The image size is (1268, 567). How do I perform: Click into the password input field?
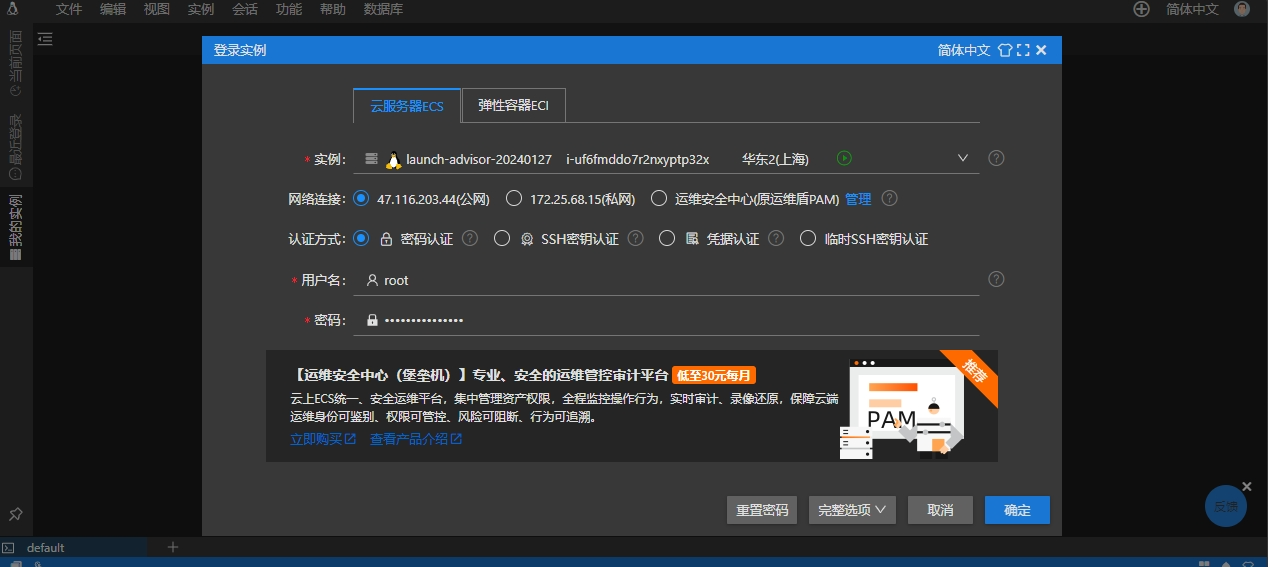click(670, 320)
